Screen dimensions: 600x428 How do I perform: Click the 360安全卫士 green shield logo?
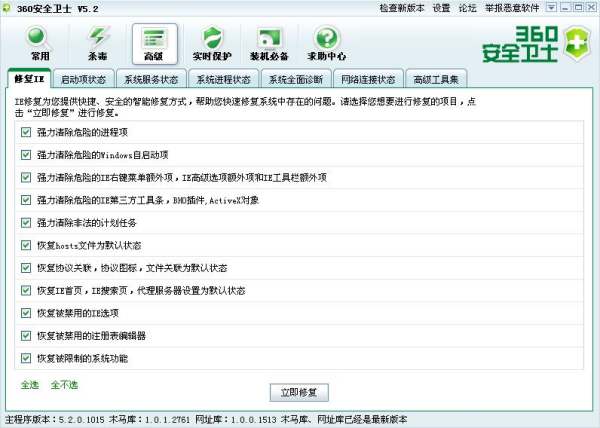click(x=578, y=43)
